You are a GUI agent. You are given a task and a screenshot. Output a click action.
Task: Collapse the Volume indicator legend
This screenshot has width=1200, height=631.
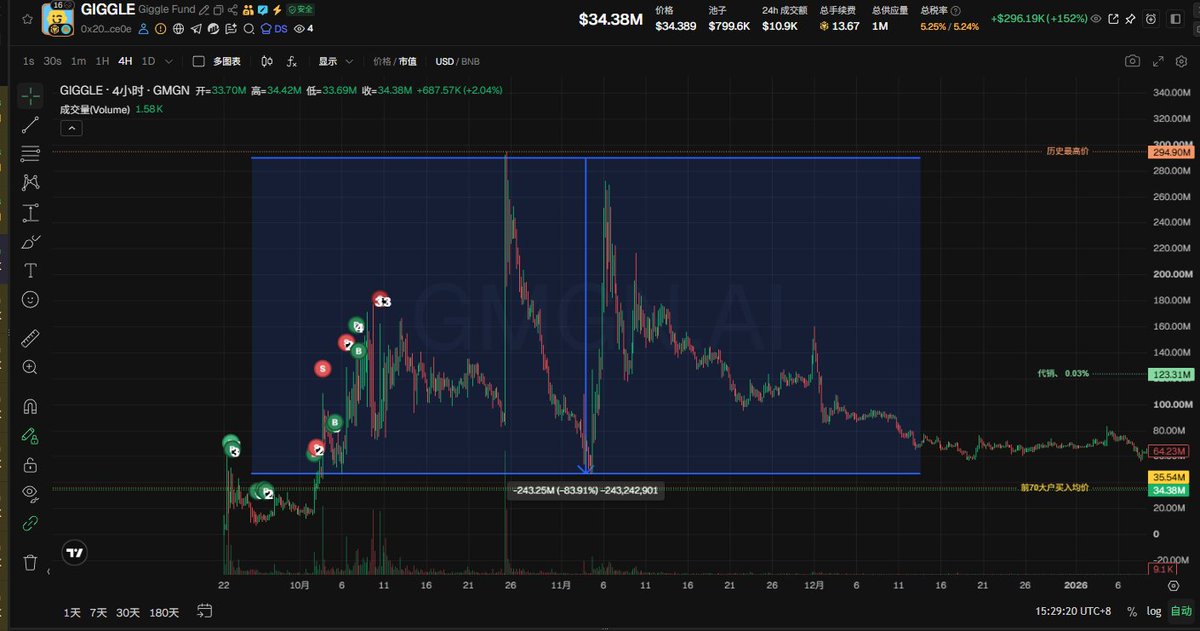[70, 128]
